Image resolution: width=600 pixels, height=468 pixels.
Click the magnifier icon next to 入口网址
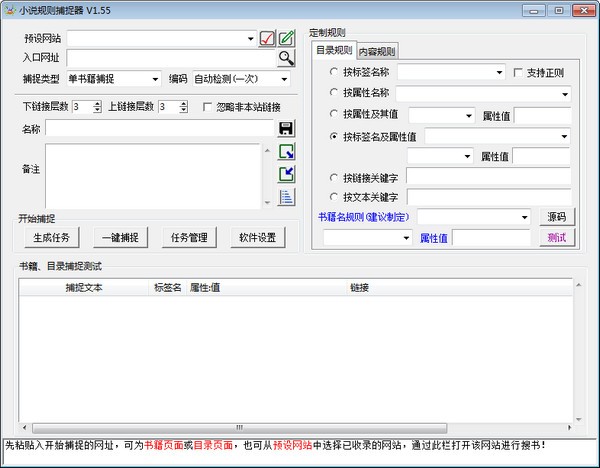click(x=287, y=58)
